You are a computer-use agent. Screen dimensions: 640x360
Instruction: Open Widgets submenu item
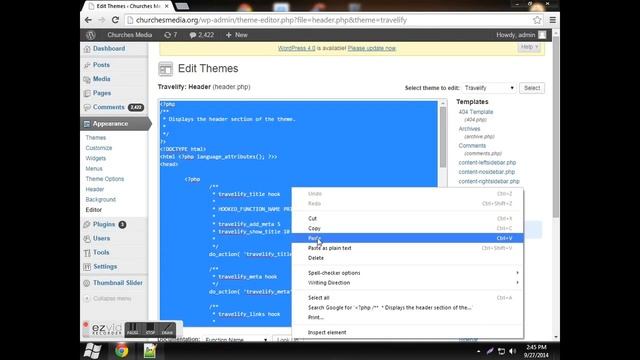96,158
